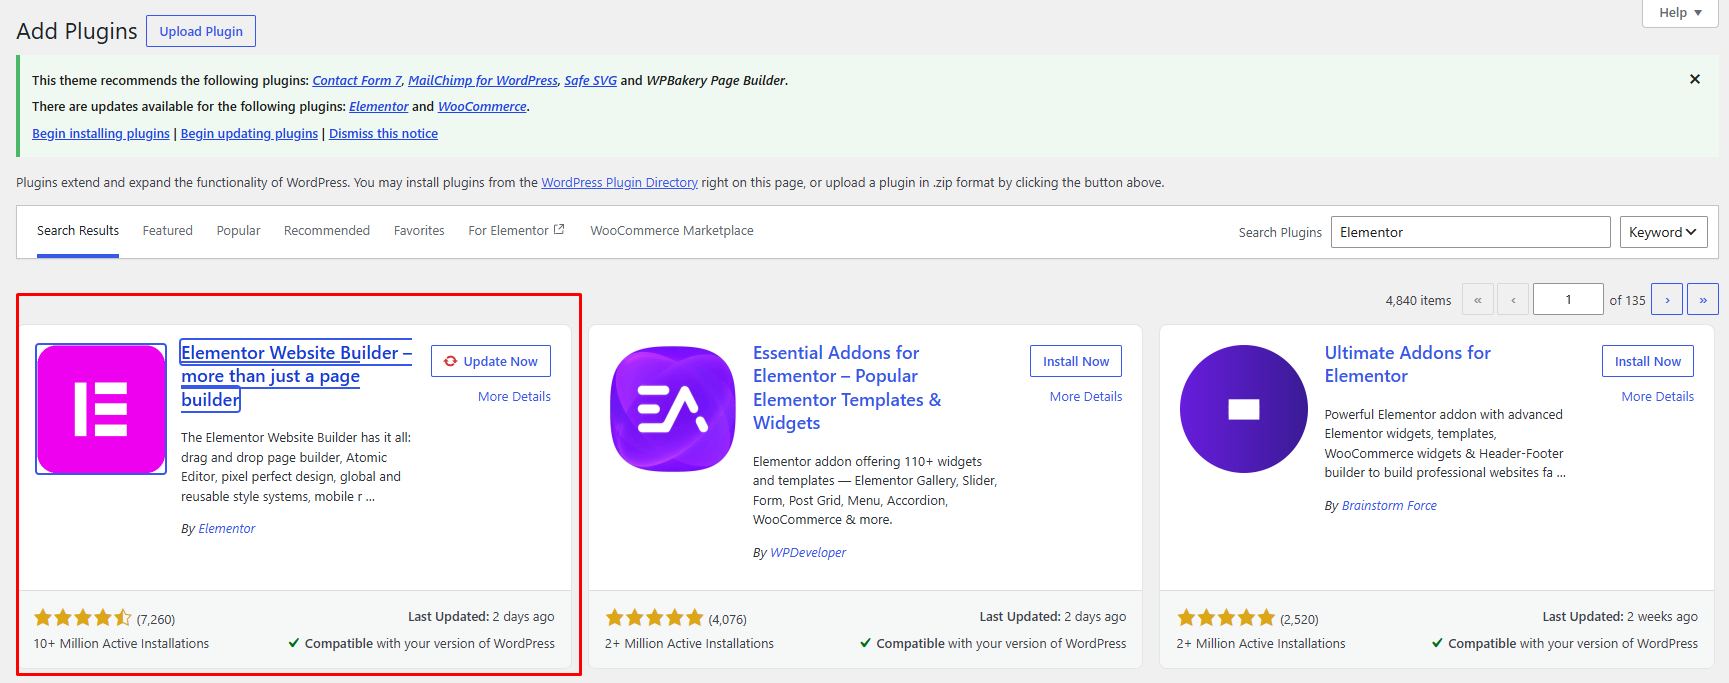Focus the Search Plugins input field
Viewport: 1729px width, 683px height.
coord(1470,232)
